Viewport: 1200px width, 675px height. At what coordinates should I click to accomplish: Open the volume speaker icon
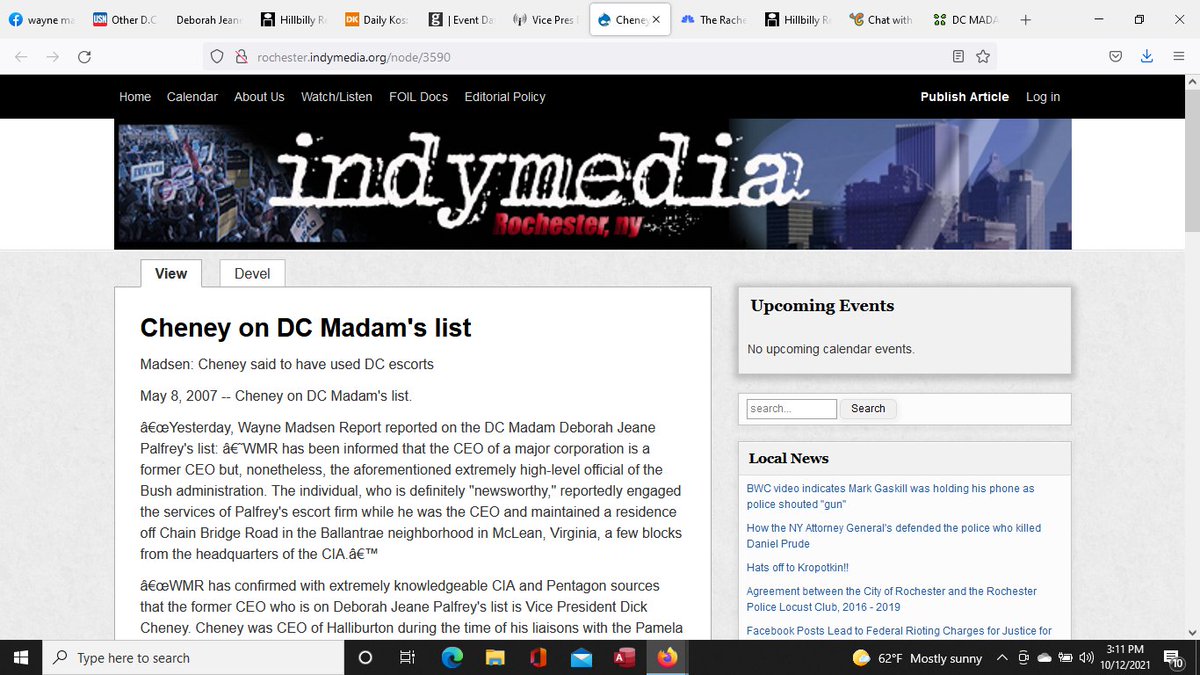[x=1087, y=658]
